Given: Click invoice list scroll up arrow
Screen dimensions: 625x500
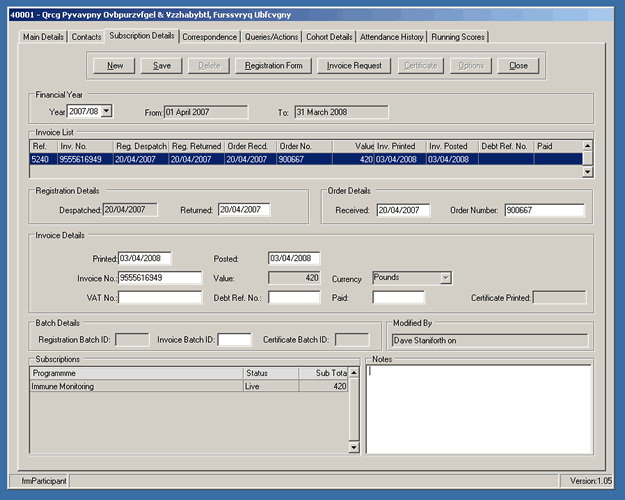Looking at the screenshot, I should [x=587, y=146].
